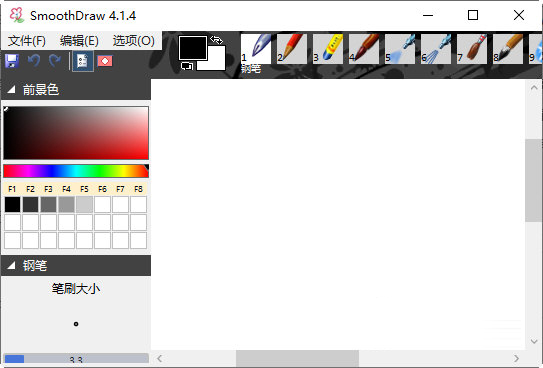
Task: Select brush 3, the yellow-blue crayon
Action: 328,48
